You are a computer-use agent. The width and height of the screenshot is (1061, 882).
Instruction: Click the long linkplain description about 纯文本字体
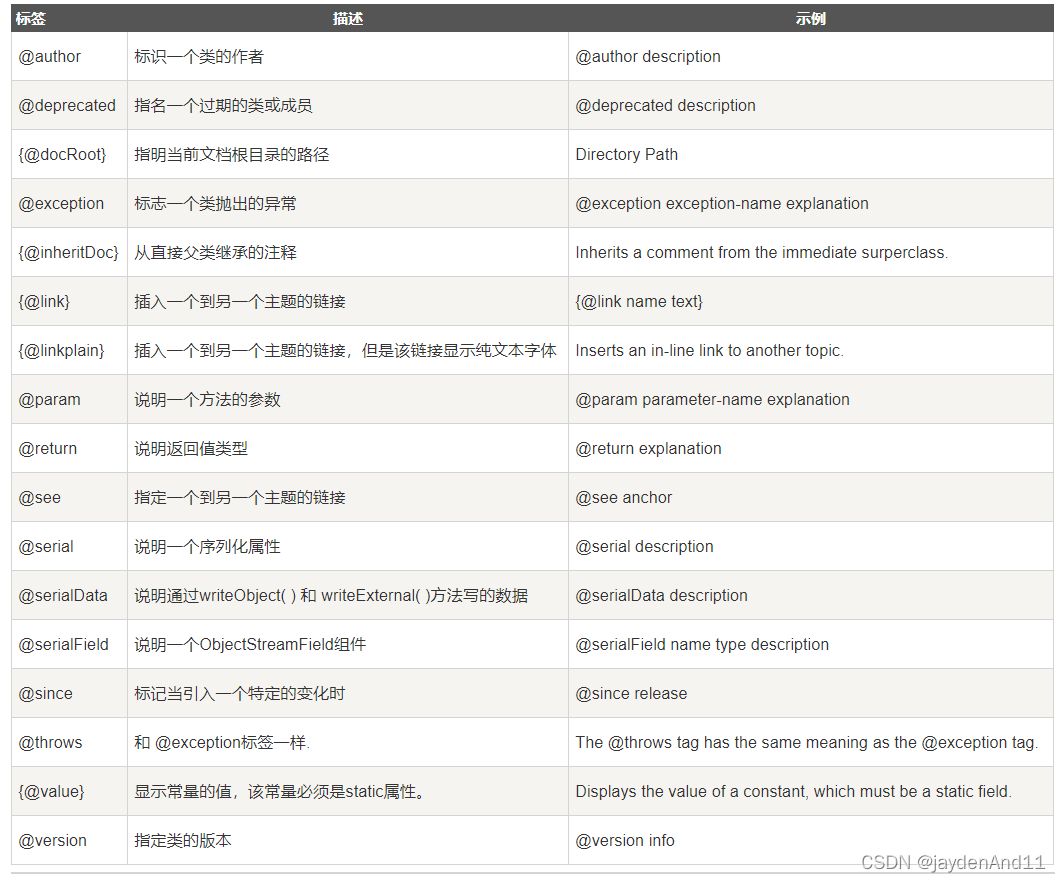(x=345, y=351)
